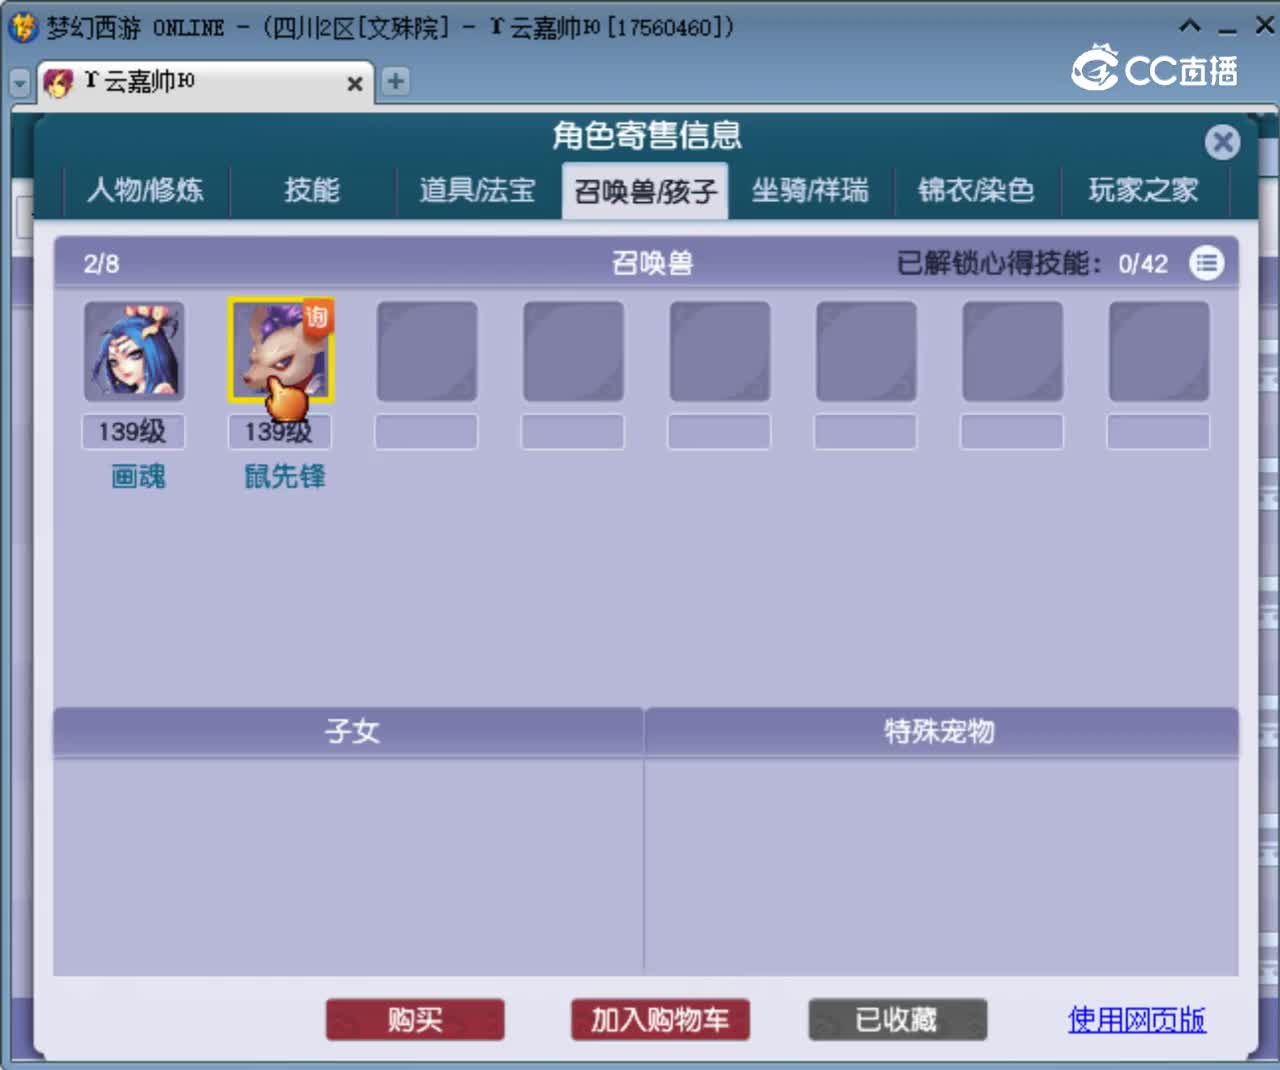Select the third empty summon pet slot
Viewport: 1280px width, 1070px height.
tap(720, 351)
